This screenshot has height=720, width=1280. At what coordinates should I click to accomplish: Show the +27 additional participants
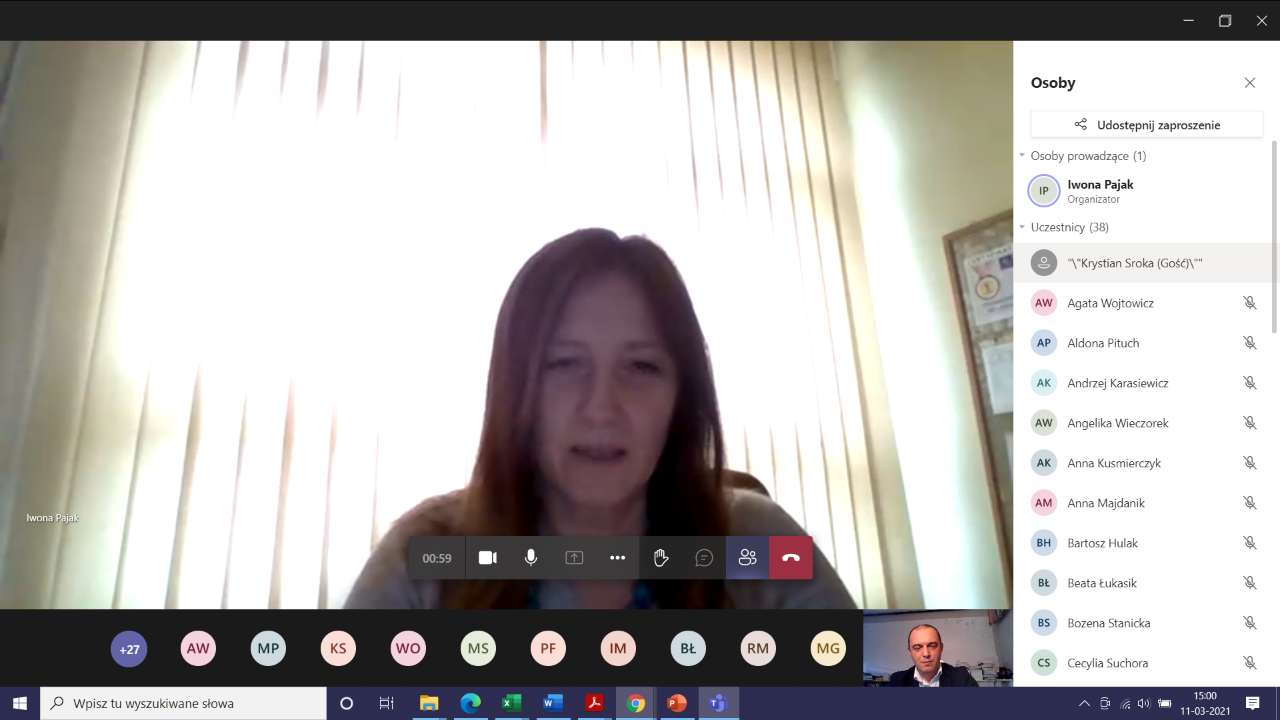tap(129, 649)
